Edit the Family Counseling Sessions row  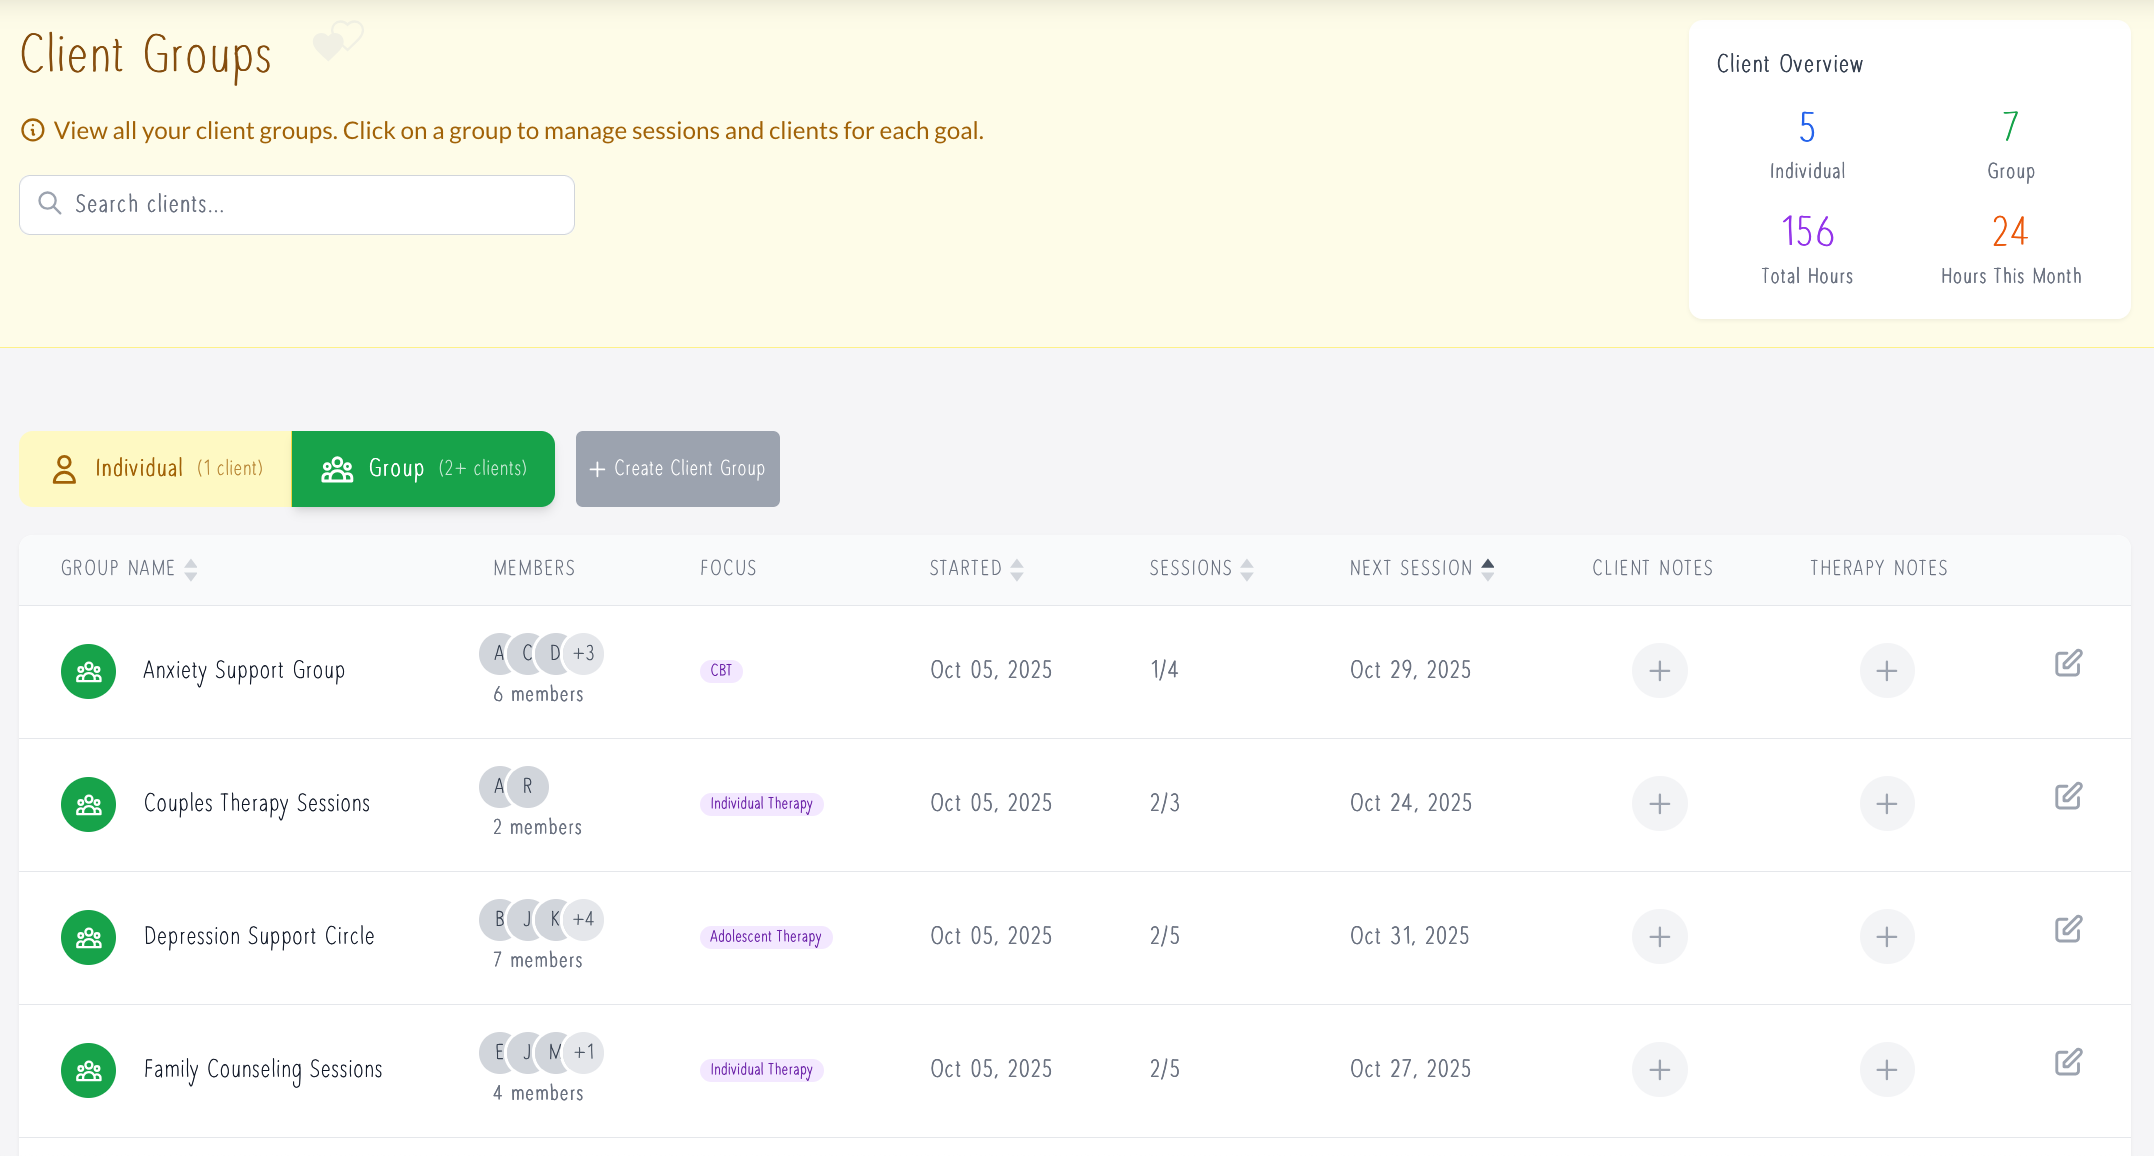(x=2068, y=1063)
